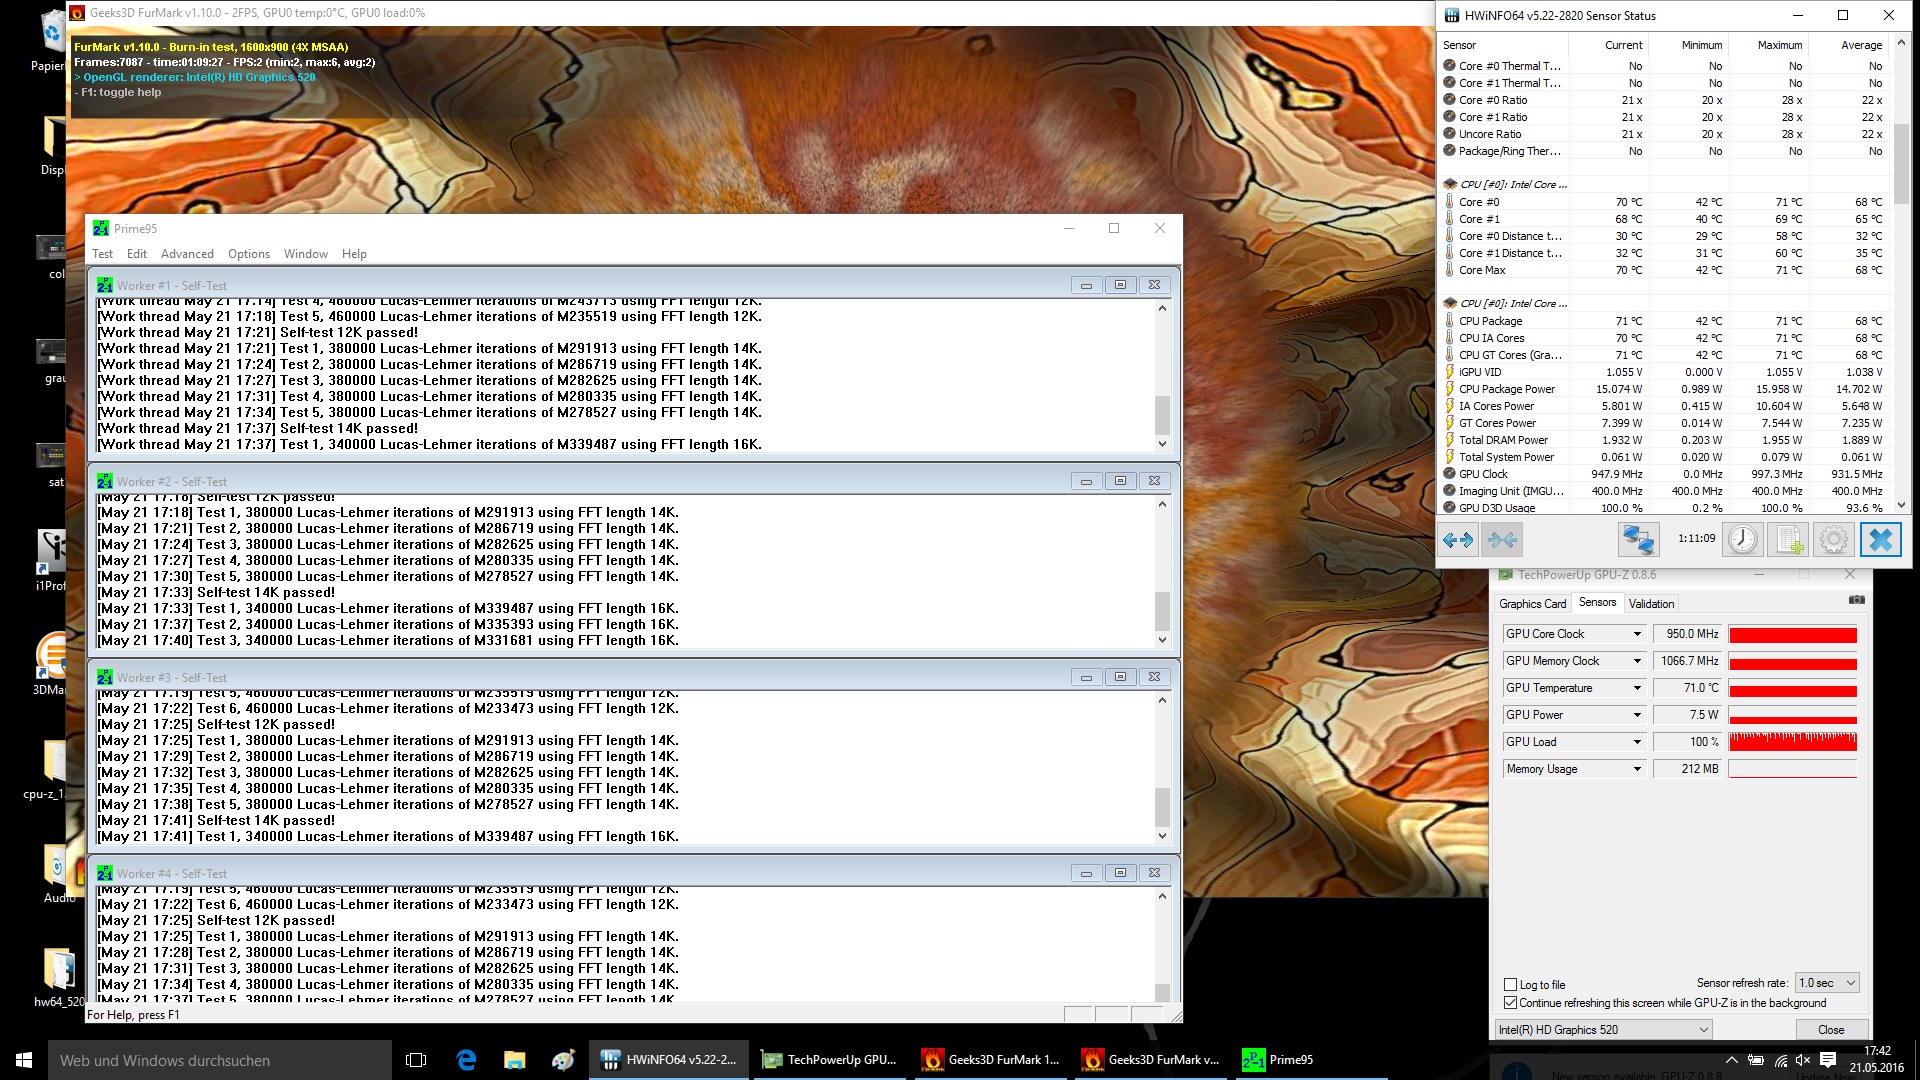The height and width of the screenshot is (1080, 1920).
Task: Open the GPU Memory Clock sensor dropdown
Action: point(1636,661)
